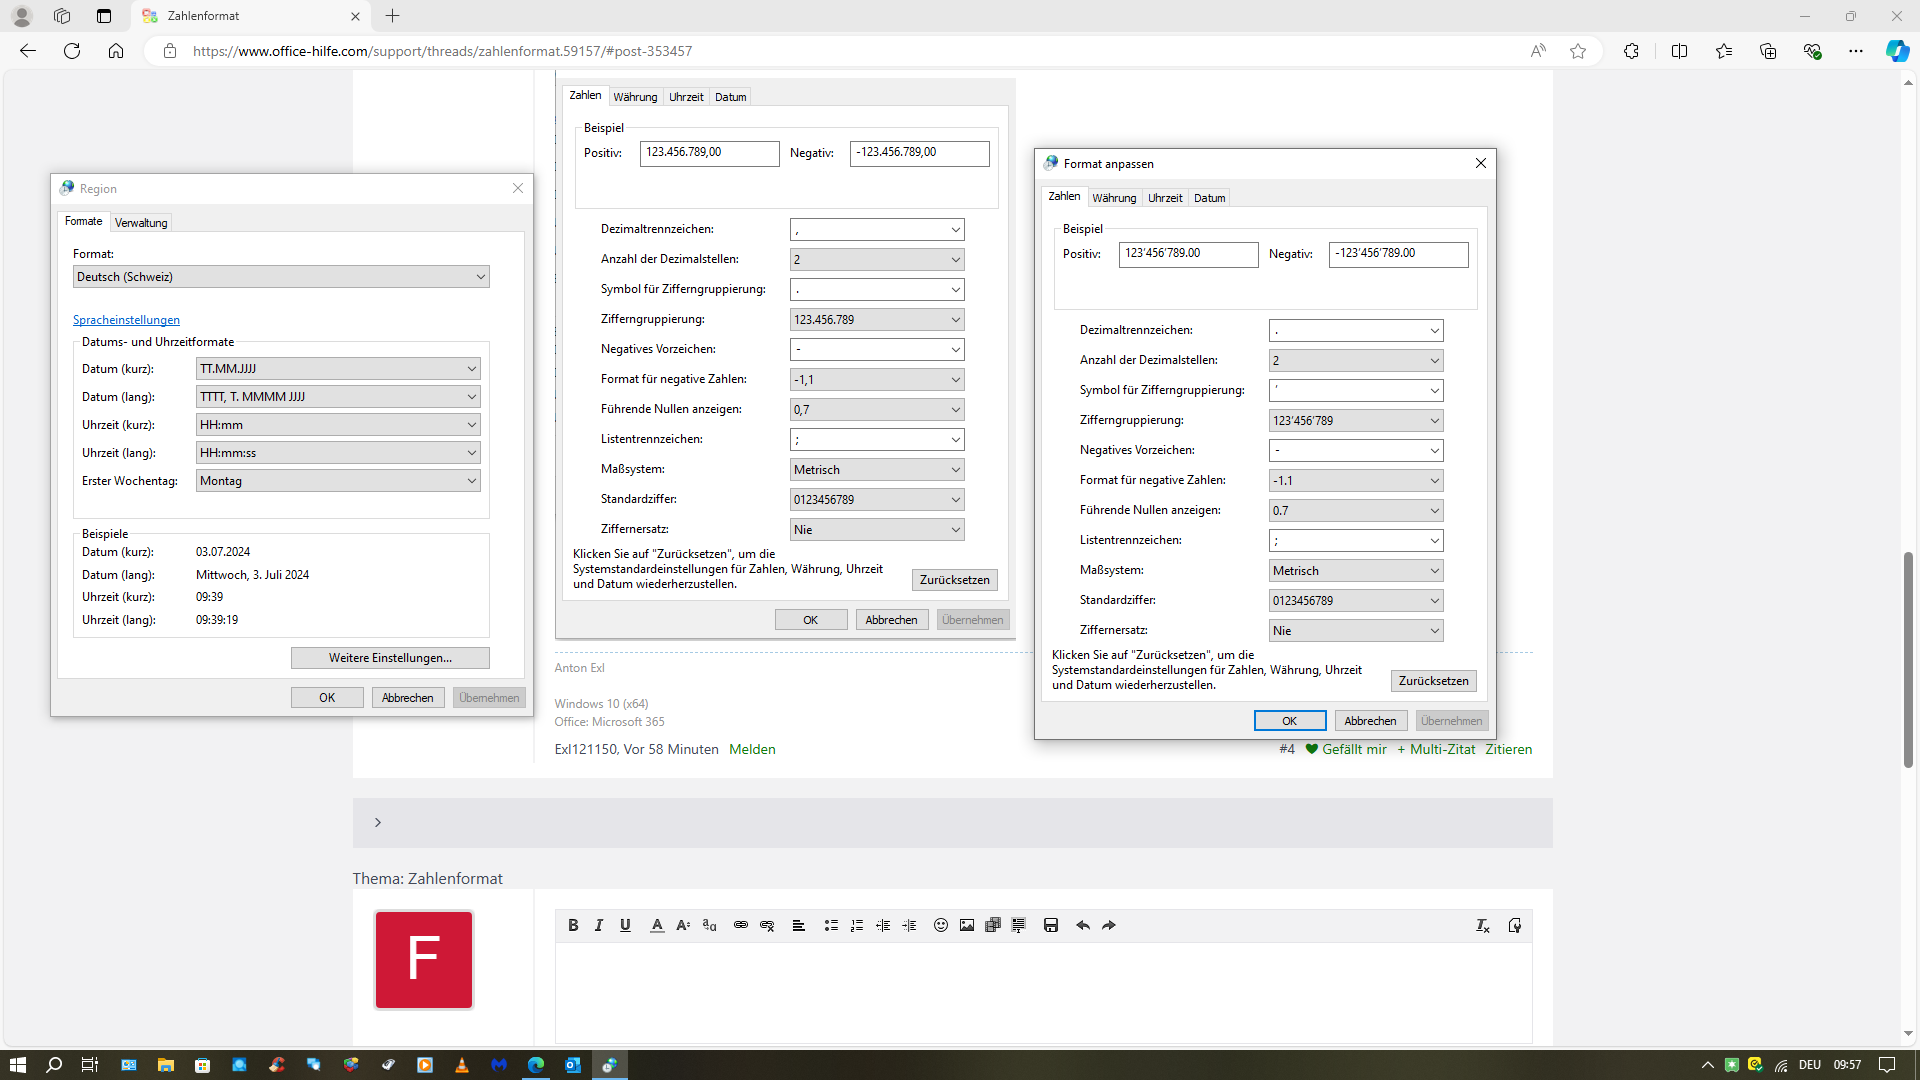1920x1080 pixels.
Task: Click Gefällt mir on the post
Action: click(x=1346, y=749)
